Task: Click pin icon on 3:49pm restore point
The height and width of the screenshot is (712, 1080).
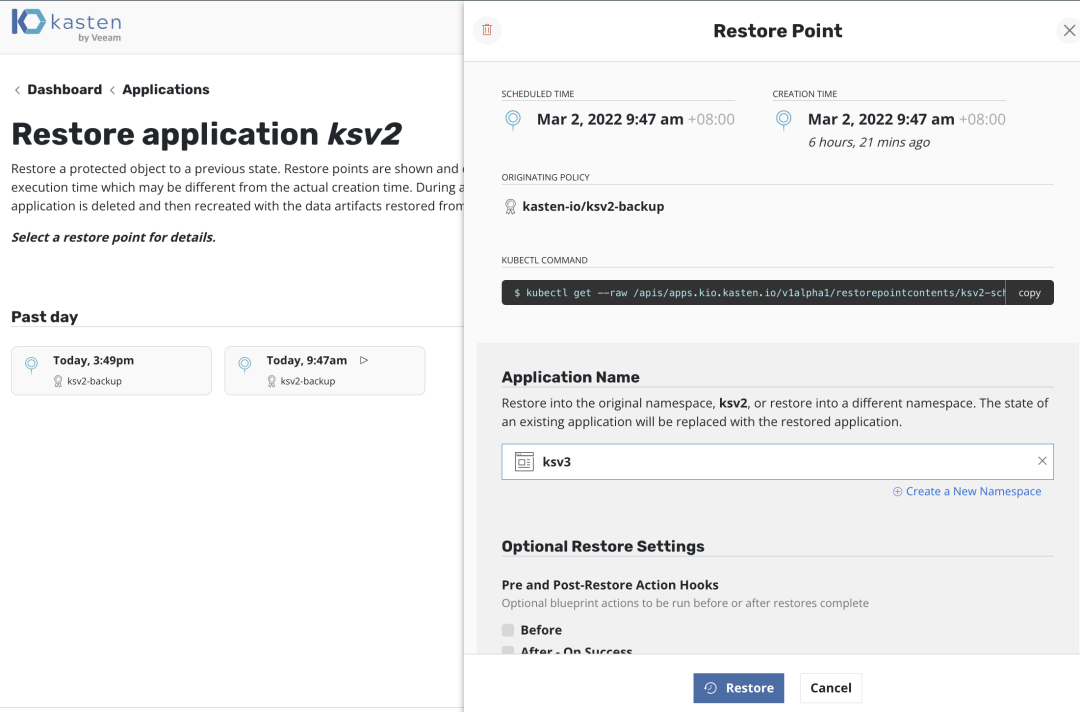Action: point(31,364)
